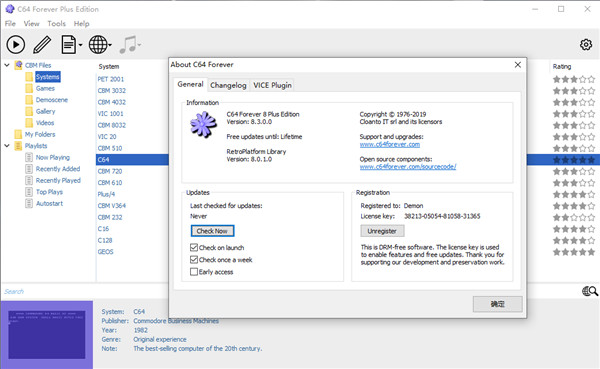
Task: Open the c64forever.com/sourcecode link
Action: 408,167
